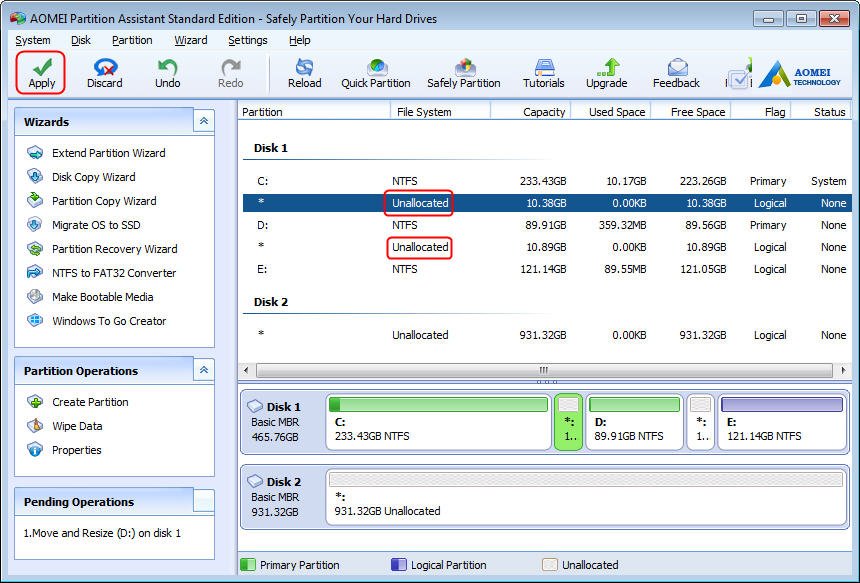Open the Wizard menu

pos(190,40)
